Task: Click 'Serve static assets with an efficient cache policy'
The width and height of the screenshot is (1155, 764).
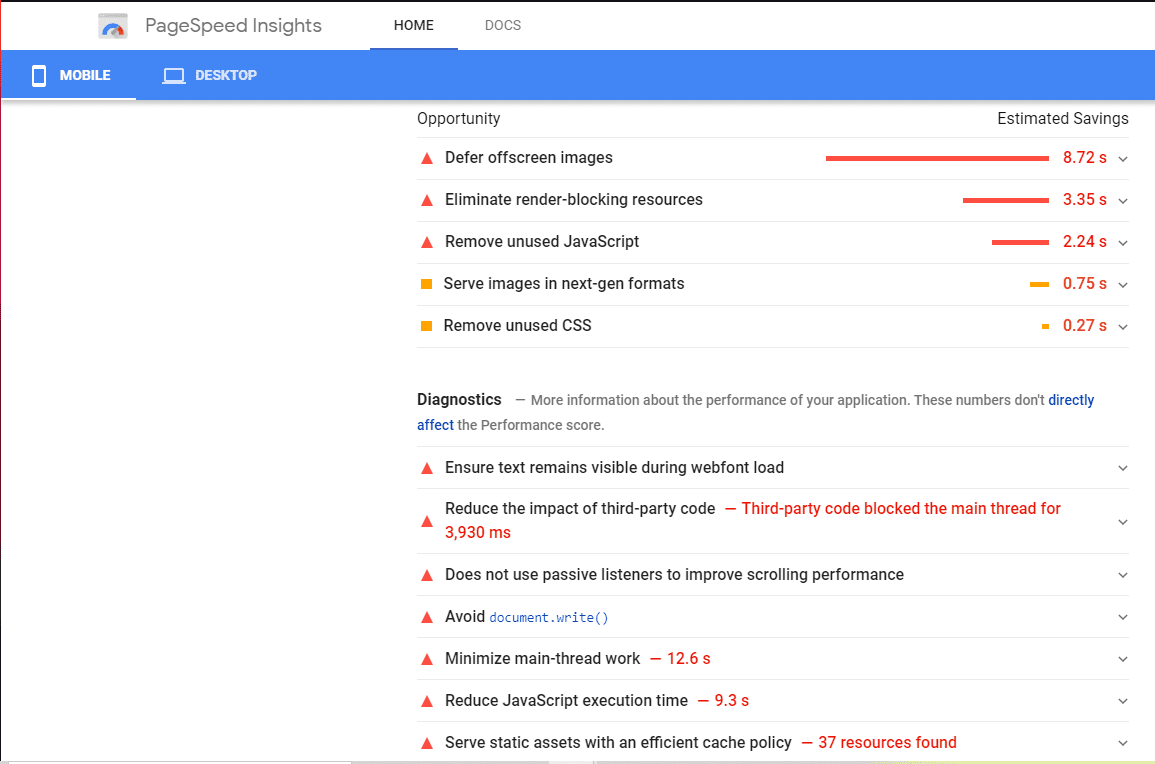Action: pyautogui.click(x=618, y=743)
